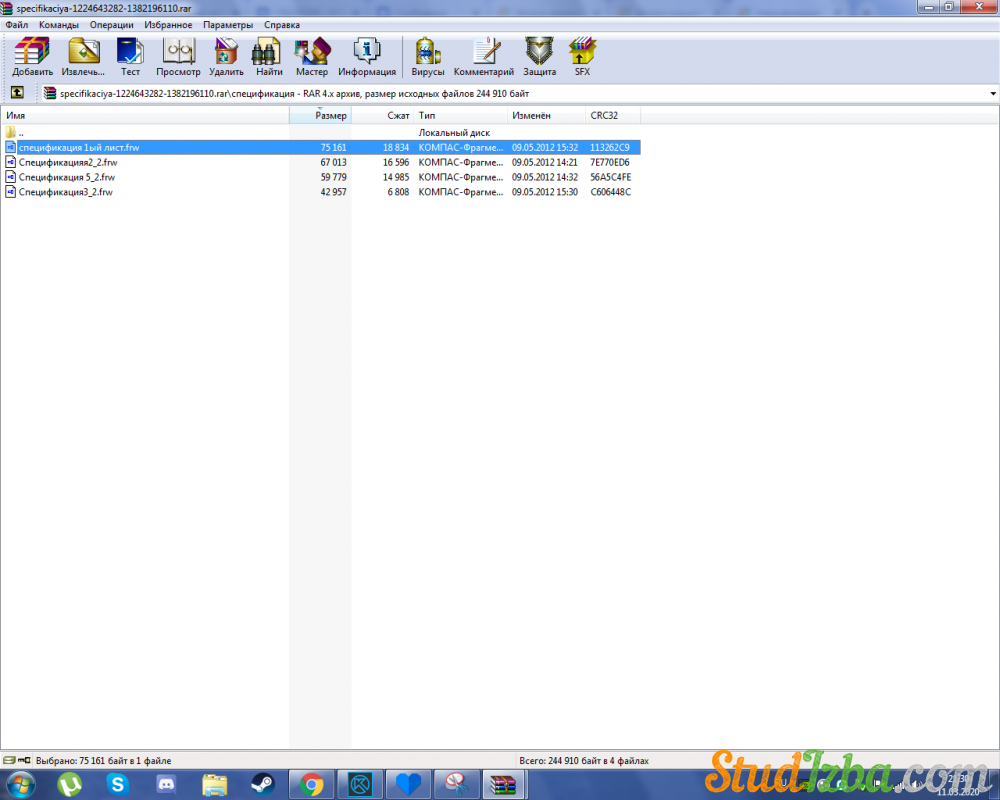Go up one folder level button
The width and height of the screenshot is (1000, 800).
(x=17, y=93)
